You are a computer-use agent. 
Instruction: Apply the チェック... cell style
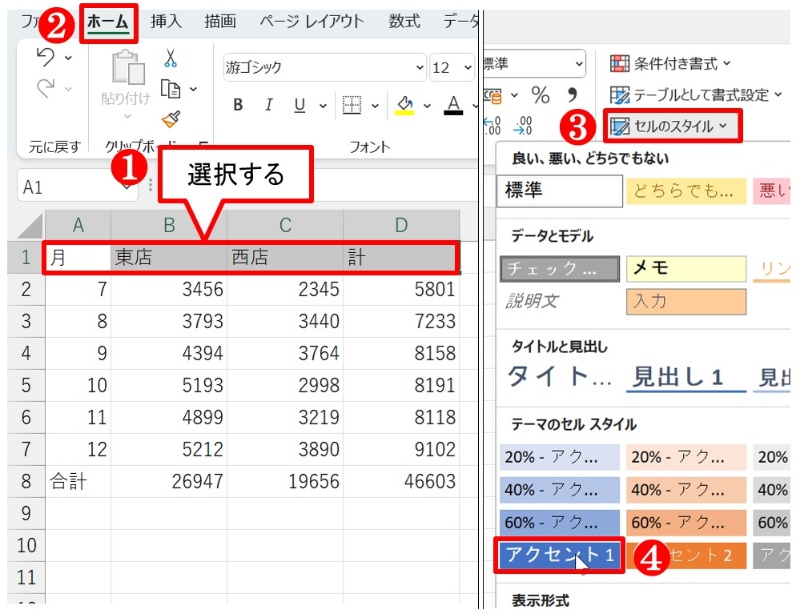pos(560,268)
